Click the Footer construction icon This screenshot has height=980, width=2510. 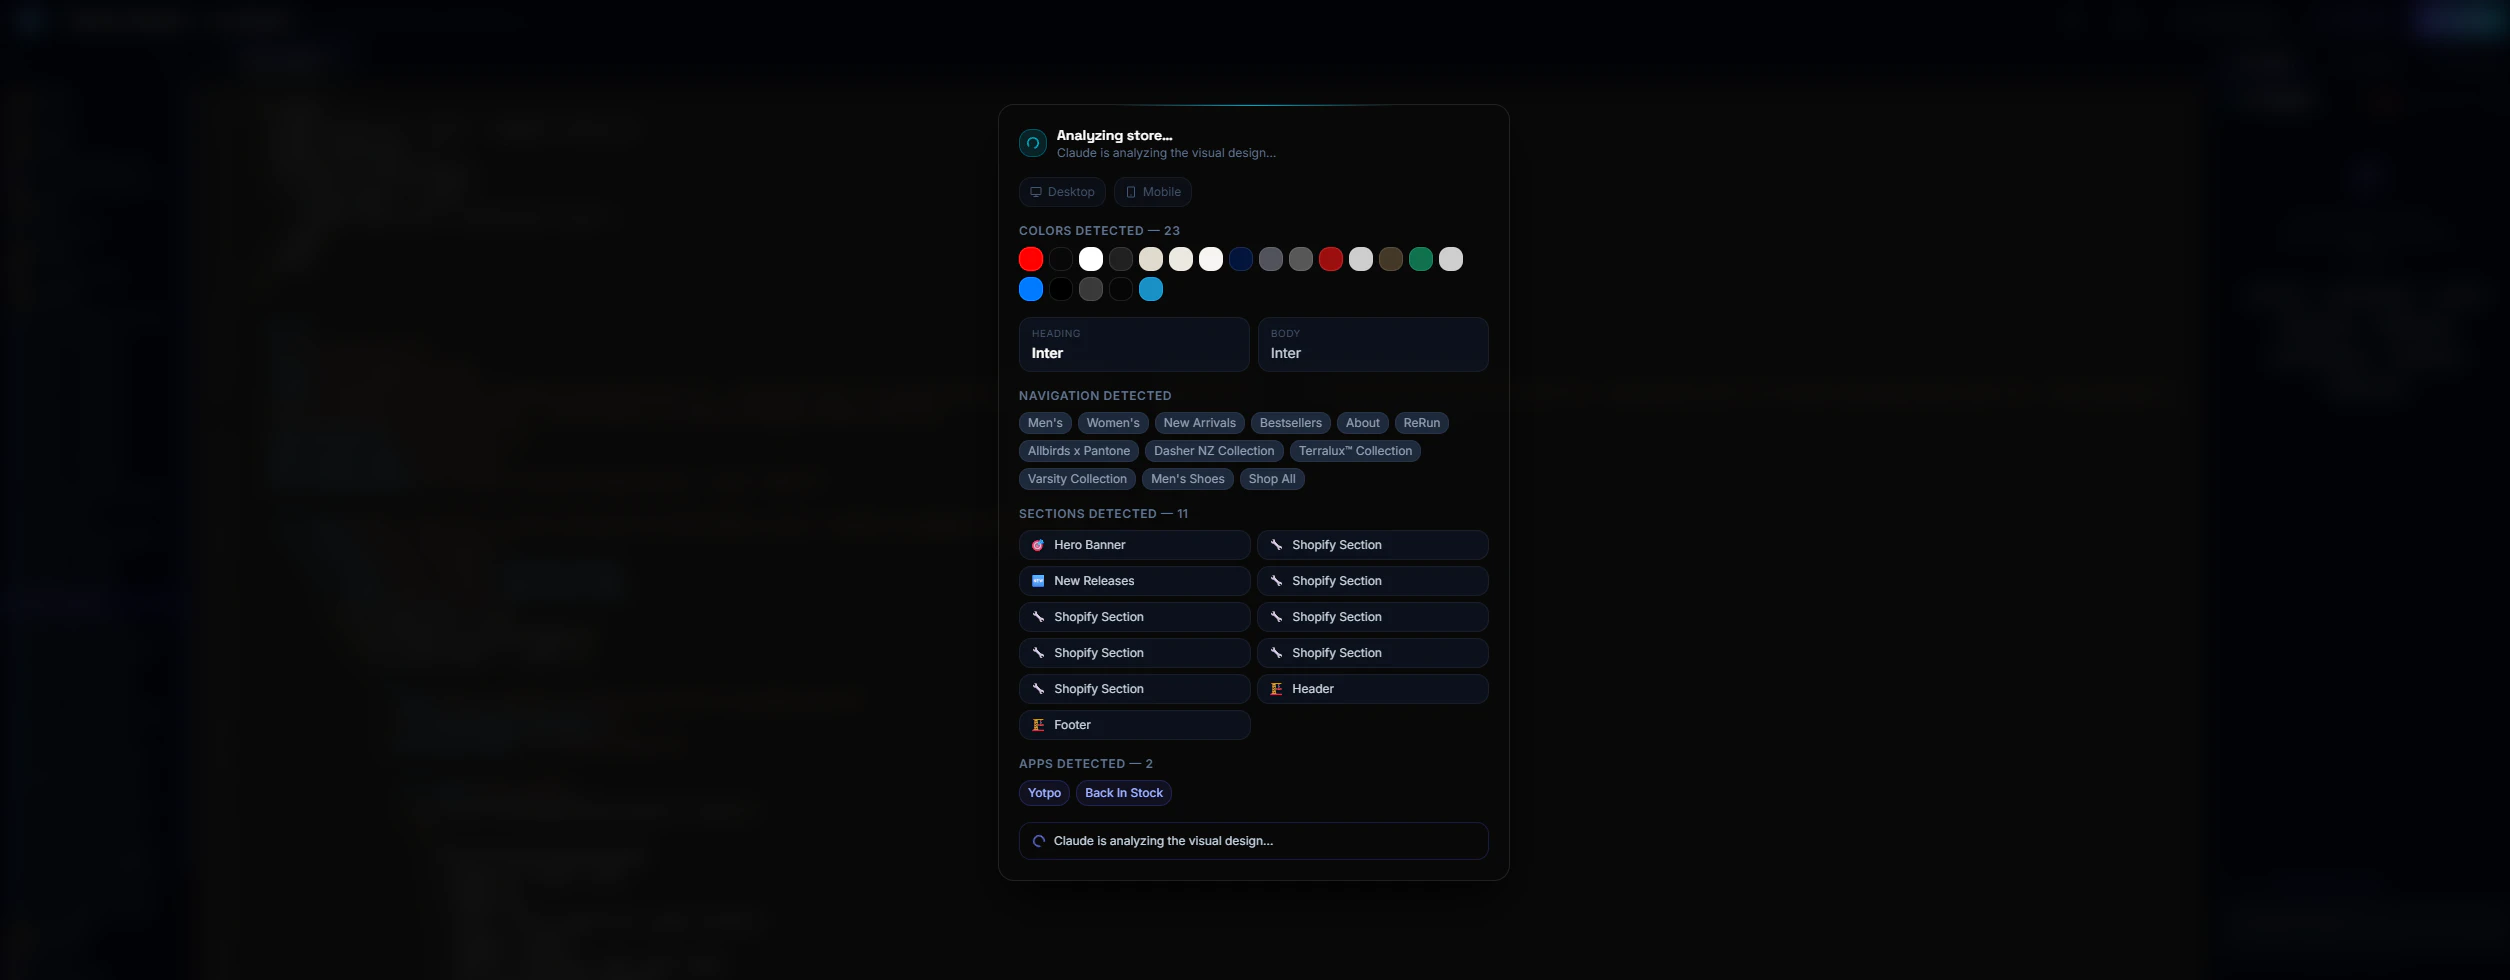click(x=1038, y=724)
